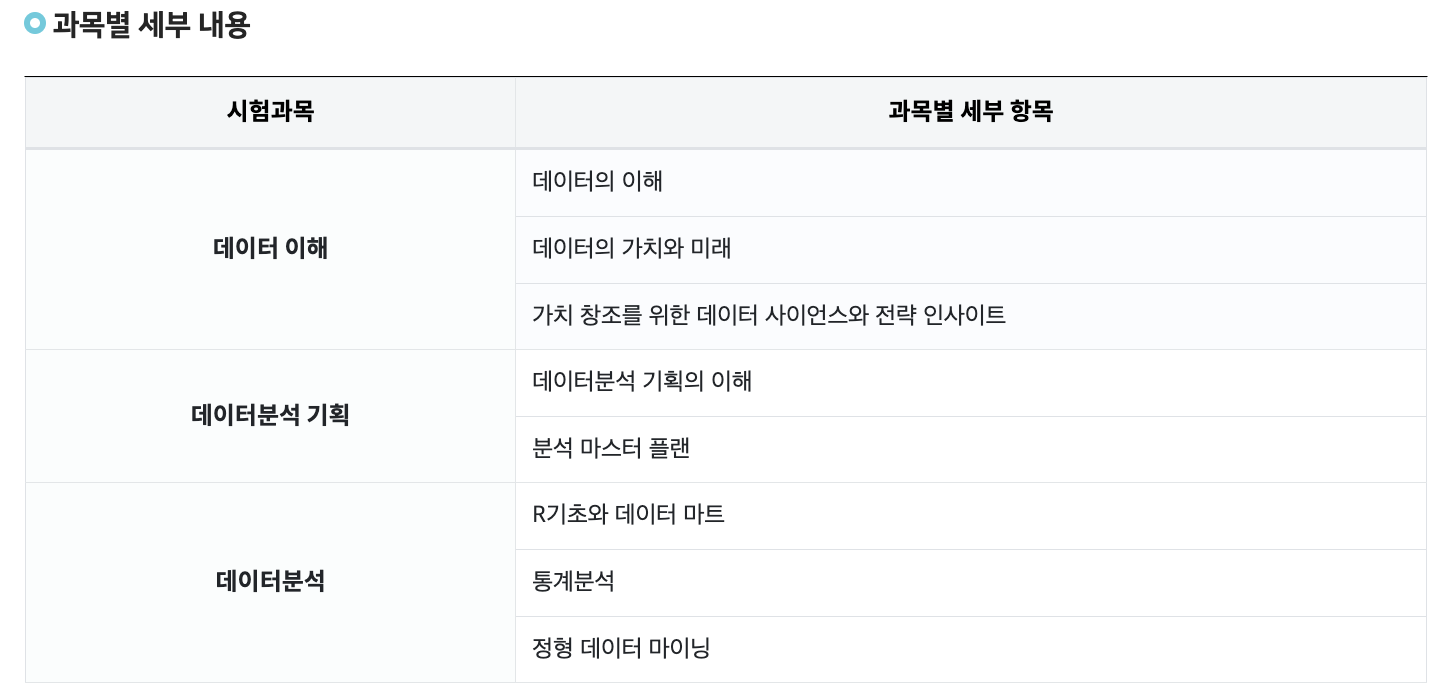Select the 시험과목 column header
Viewport: 1438px width, 694px height.
click(270, 112)
